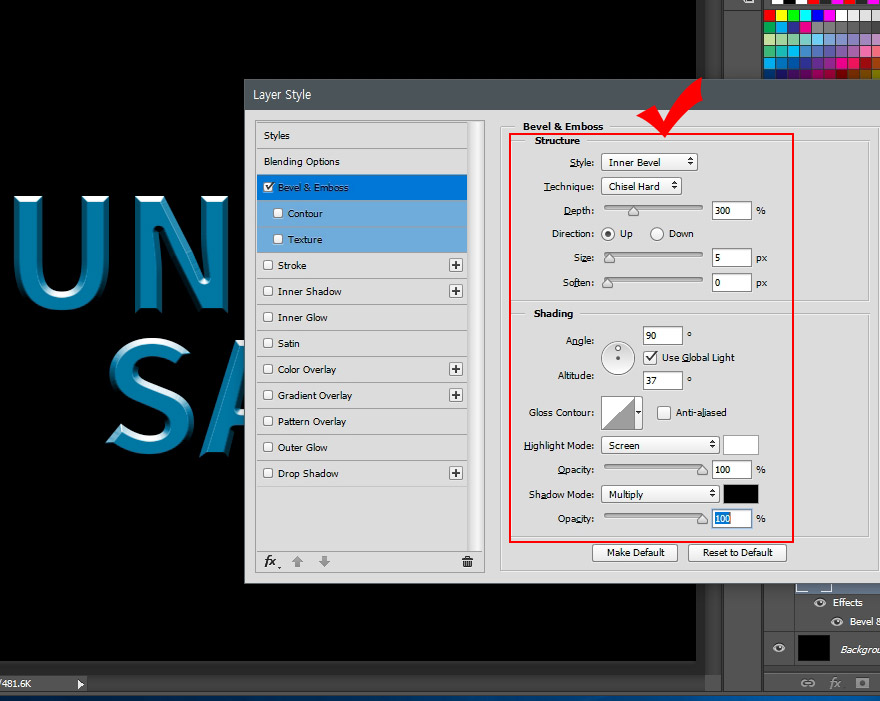The height and width of the screenshot is (701, 880).
Task: Toggle visibility of layer Effects
Action: pos(820,602)
